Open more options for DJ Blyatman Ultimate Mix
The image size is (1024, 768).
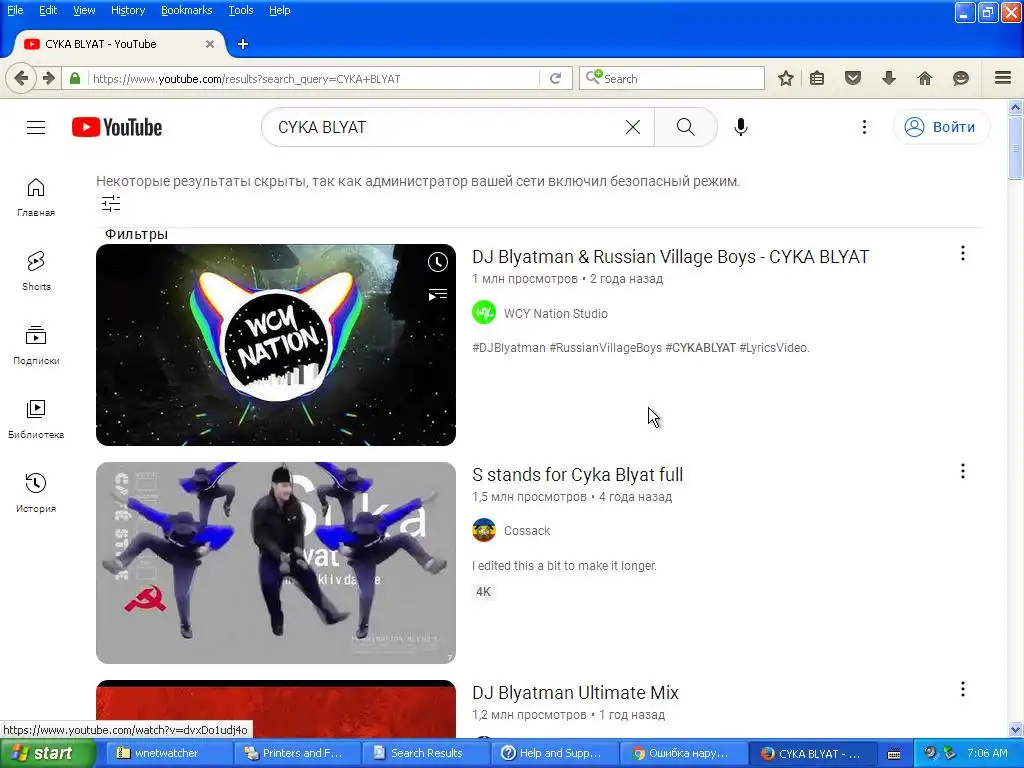pos(963,690)
